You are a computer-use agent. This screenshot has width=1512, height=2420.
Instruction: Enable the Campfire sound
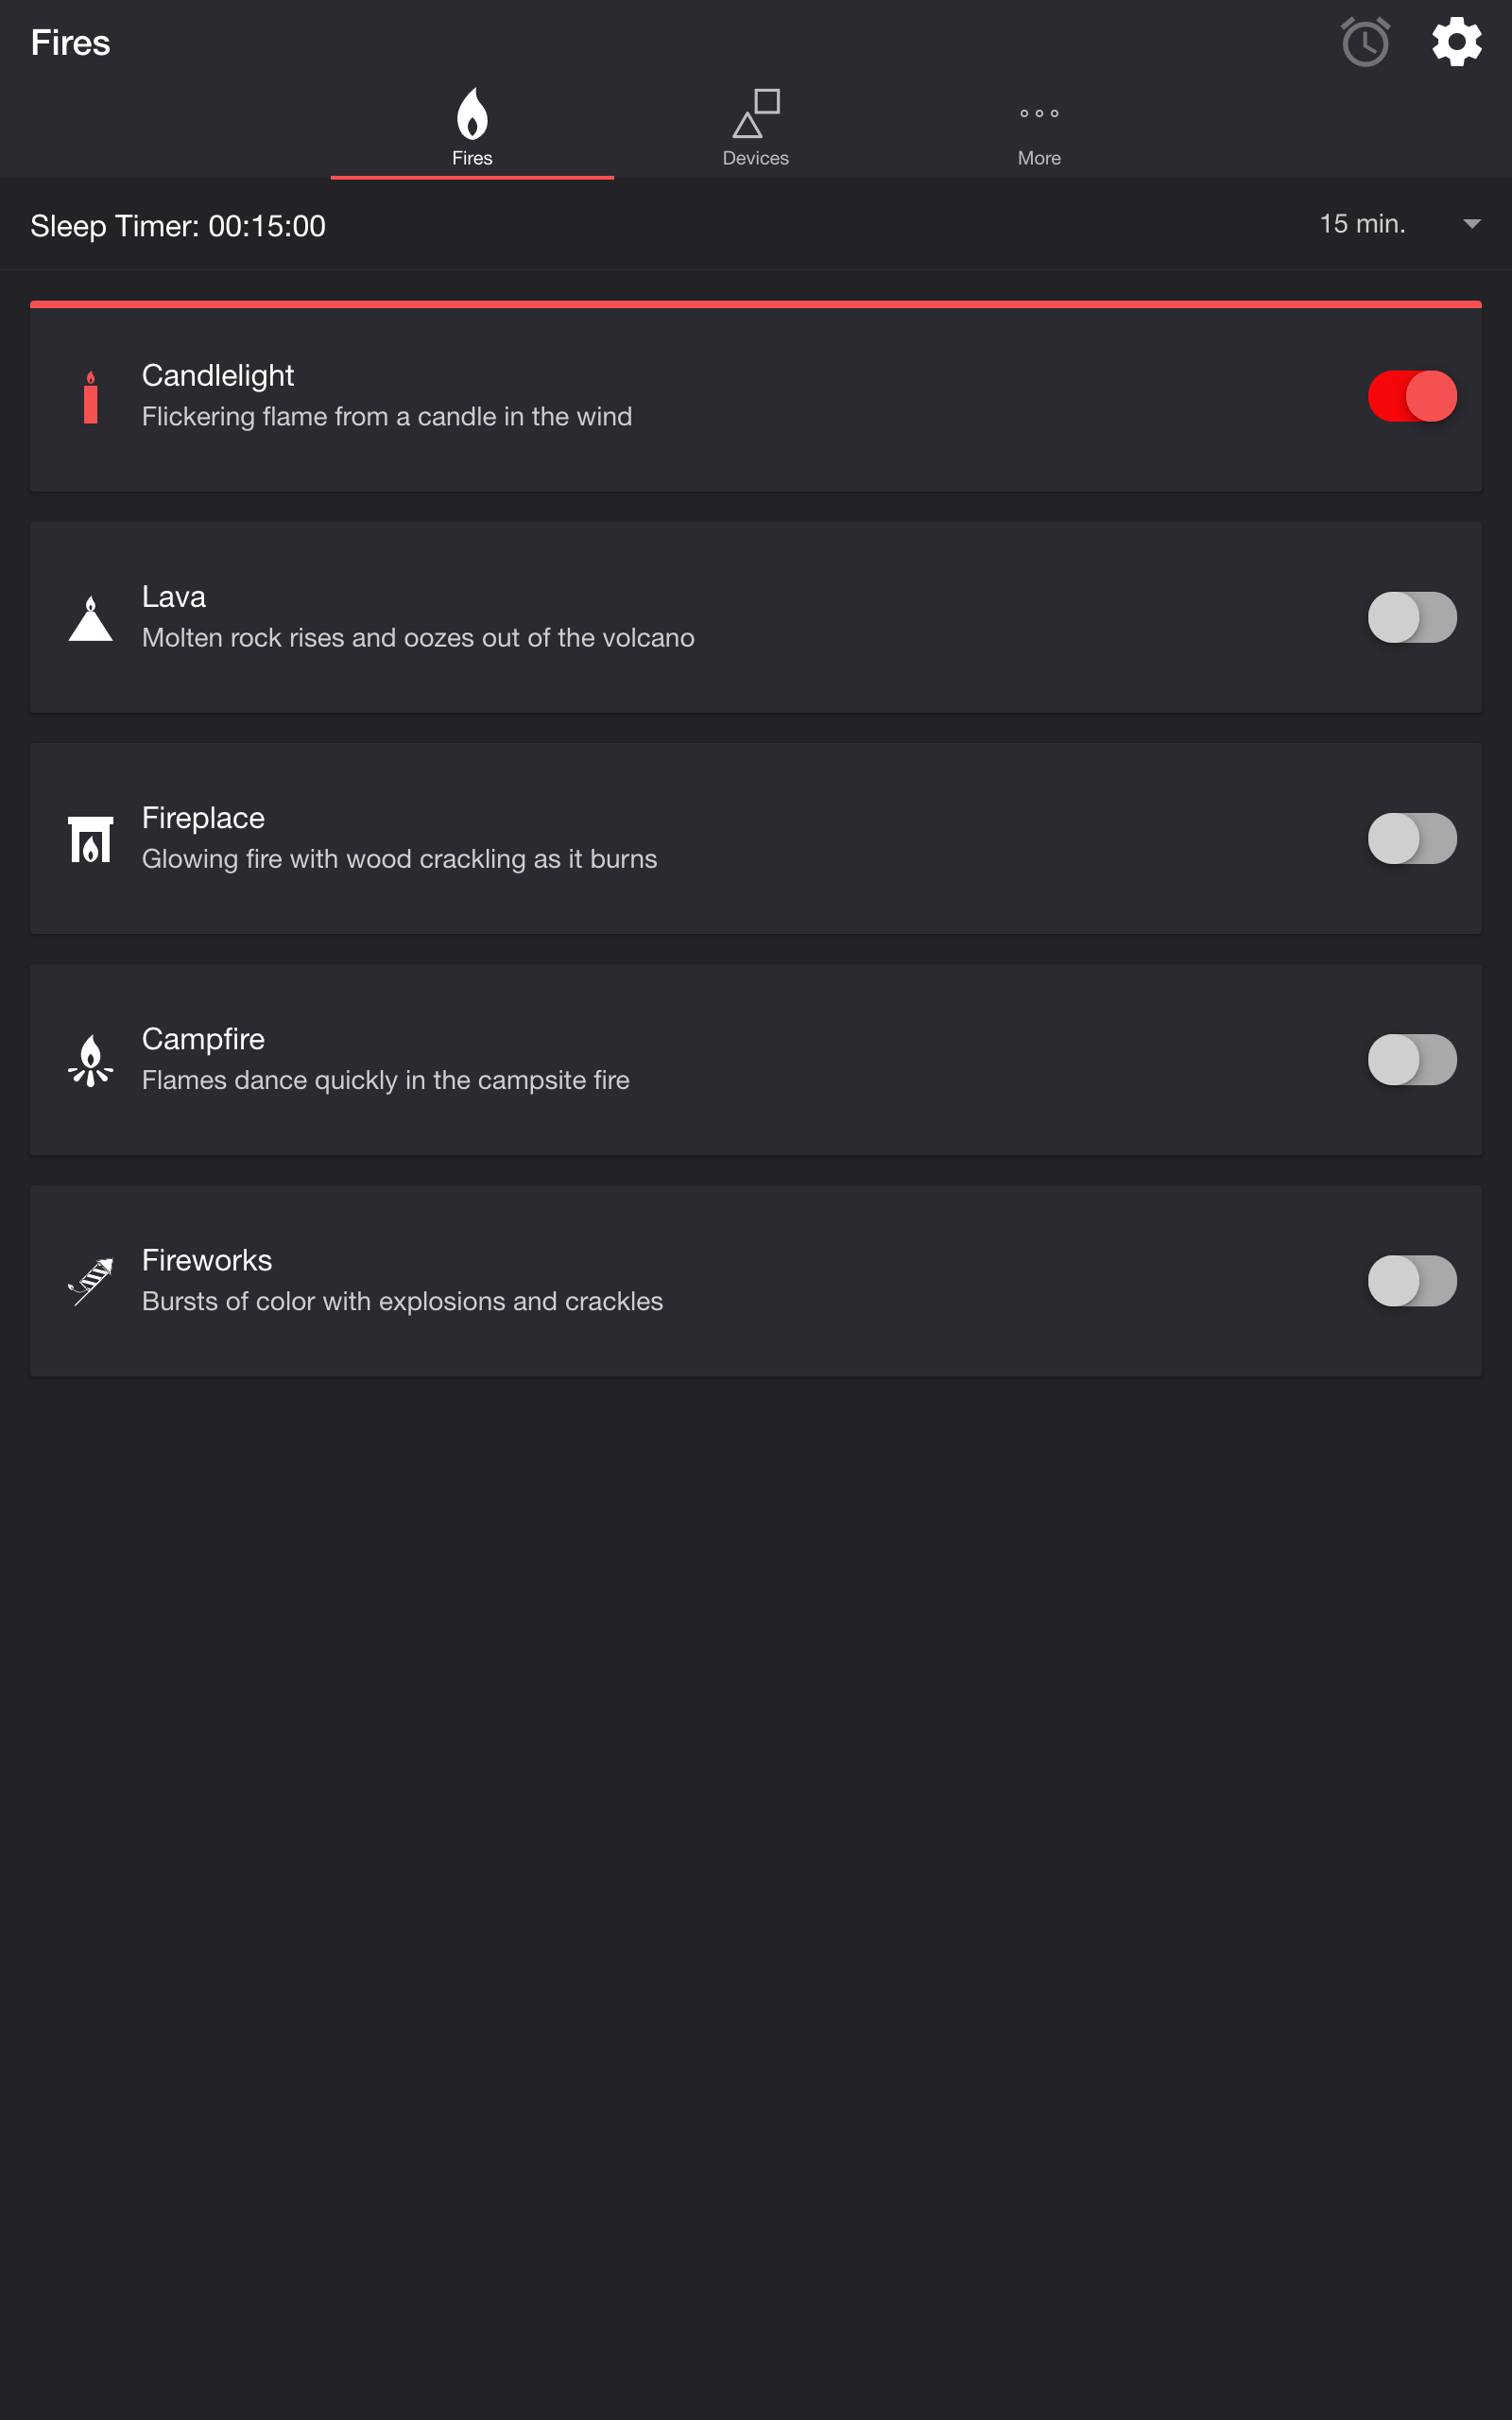click(1413, 1060)
